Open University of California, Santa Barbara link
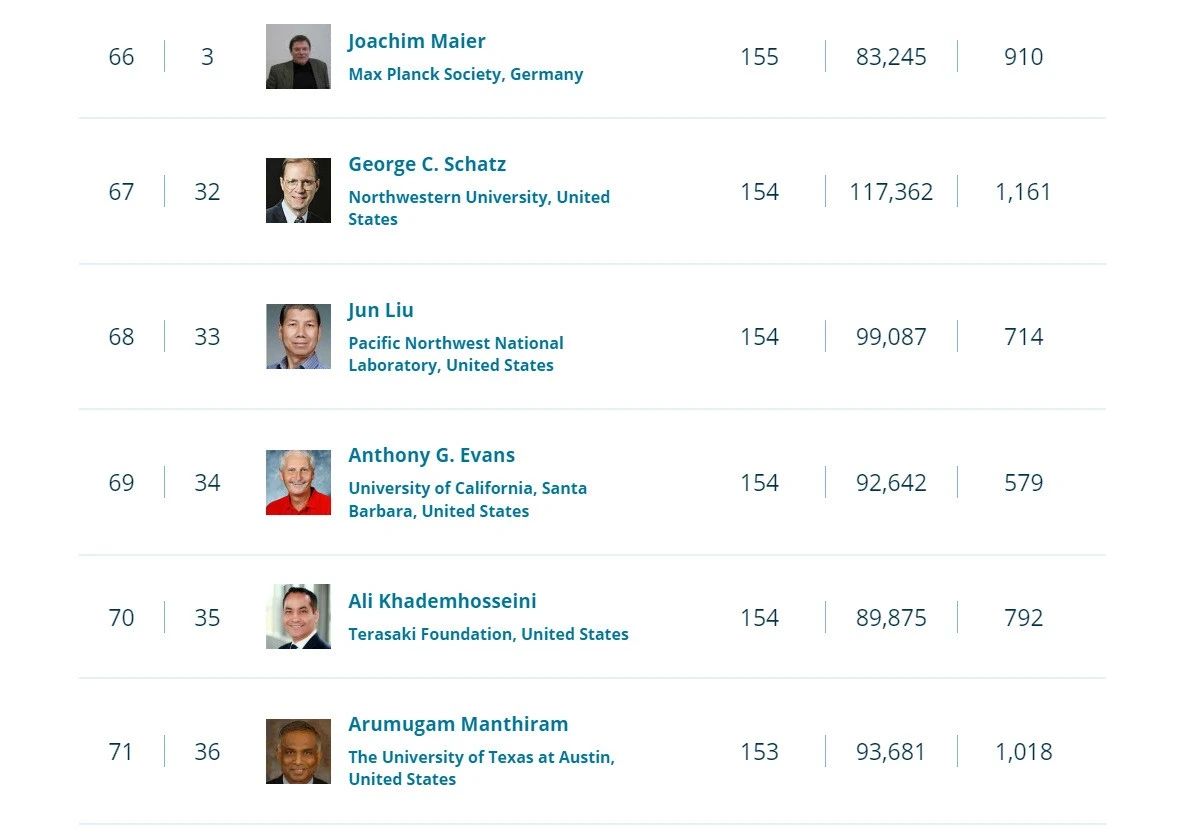This screenshot has height=835, width=1190. [468, 499]
